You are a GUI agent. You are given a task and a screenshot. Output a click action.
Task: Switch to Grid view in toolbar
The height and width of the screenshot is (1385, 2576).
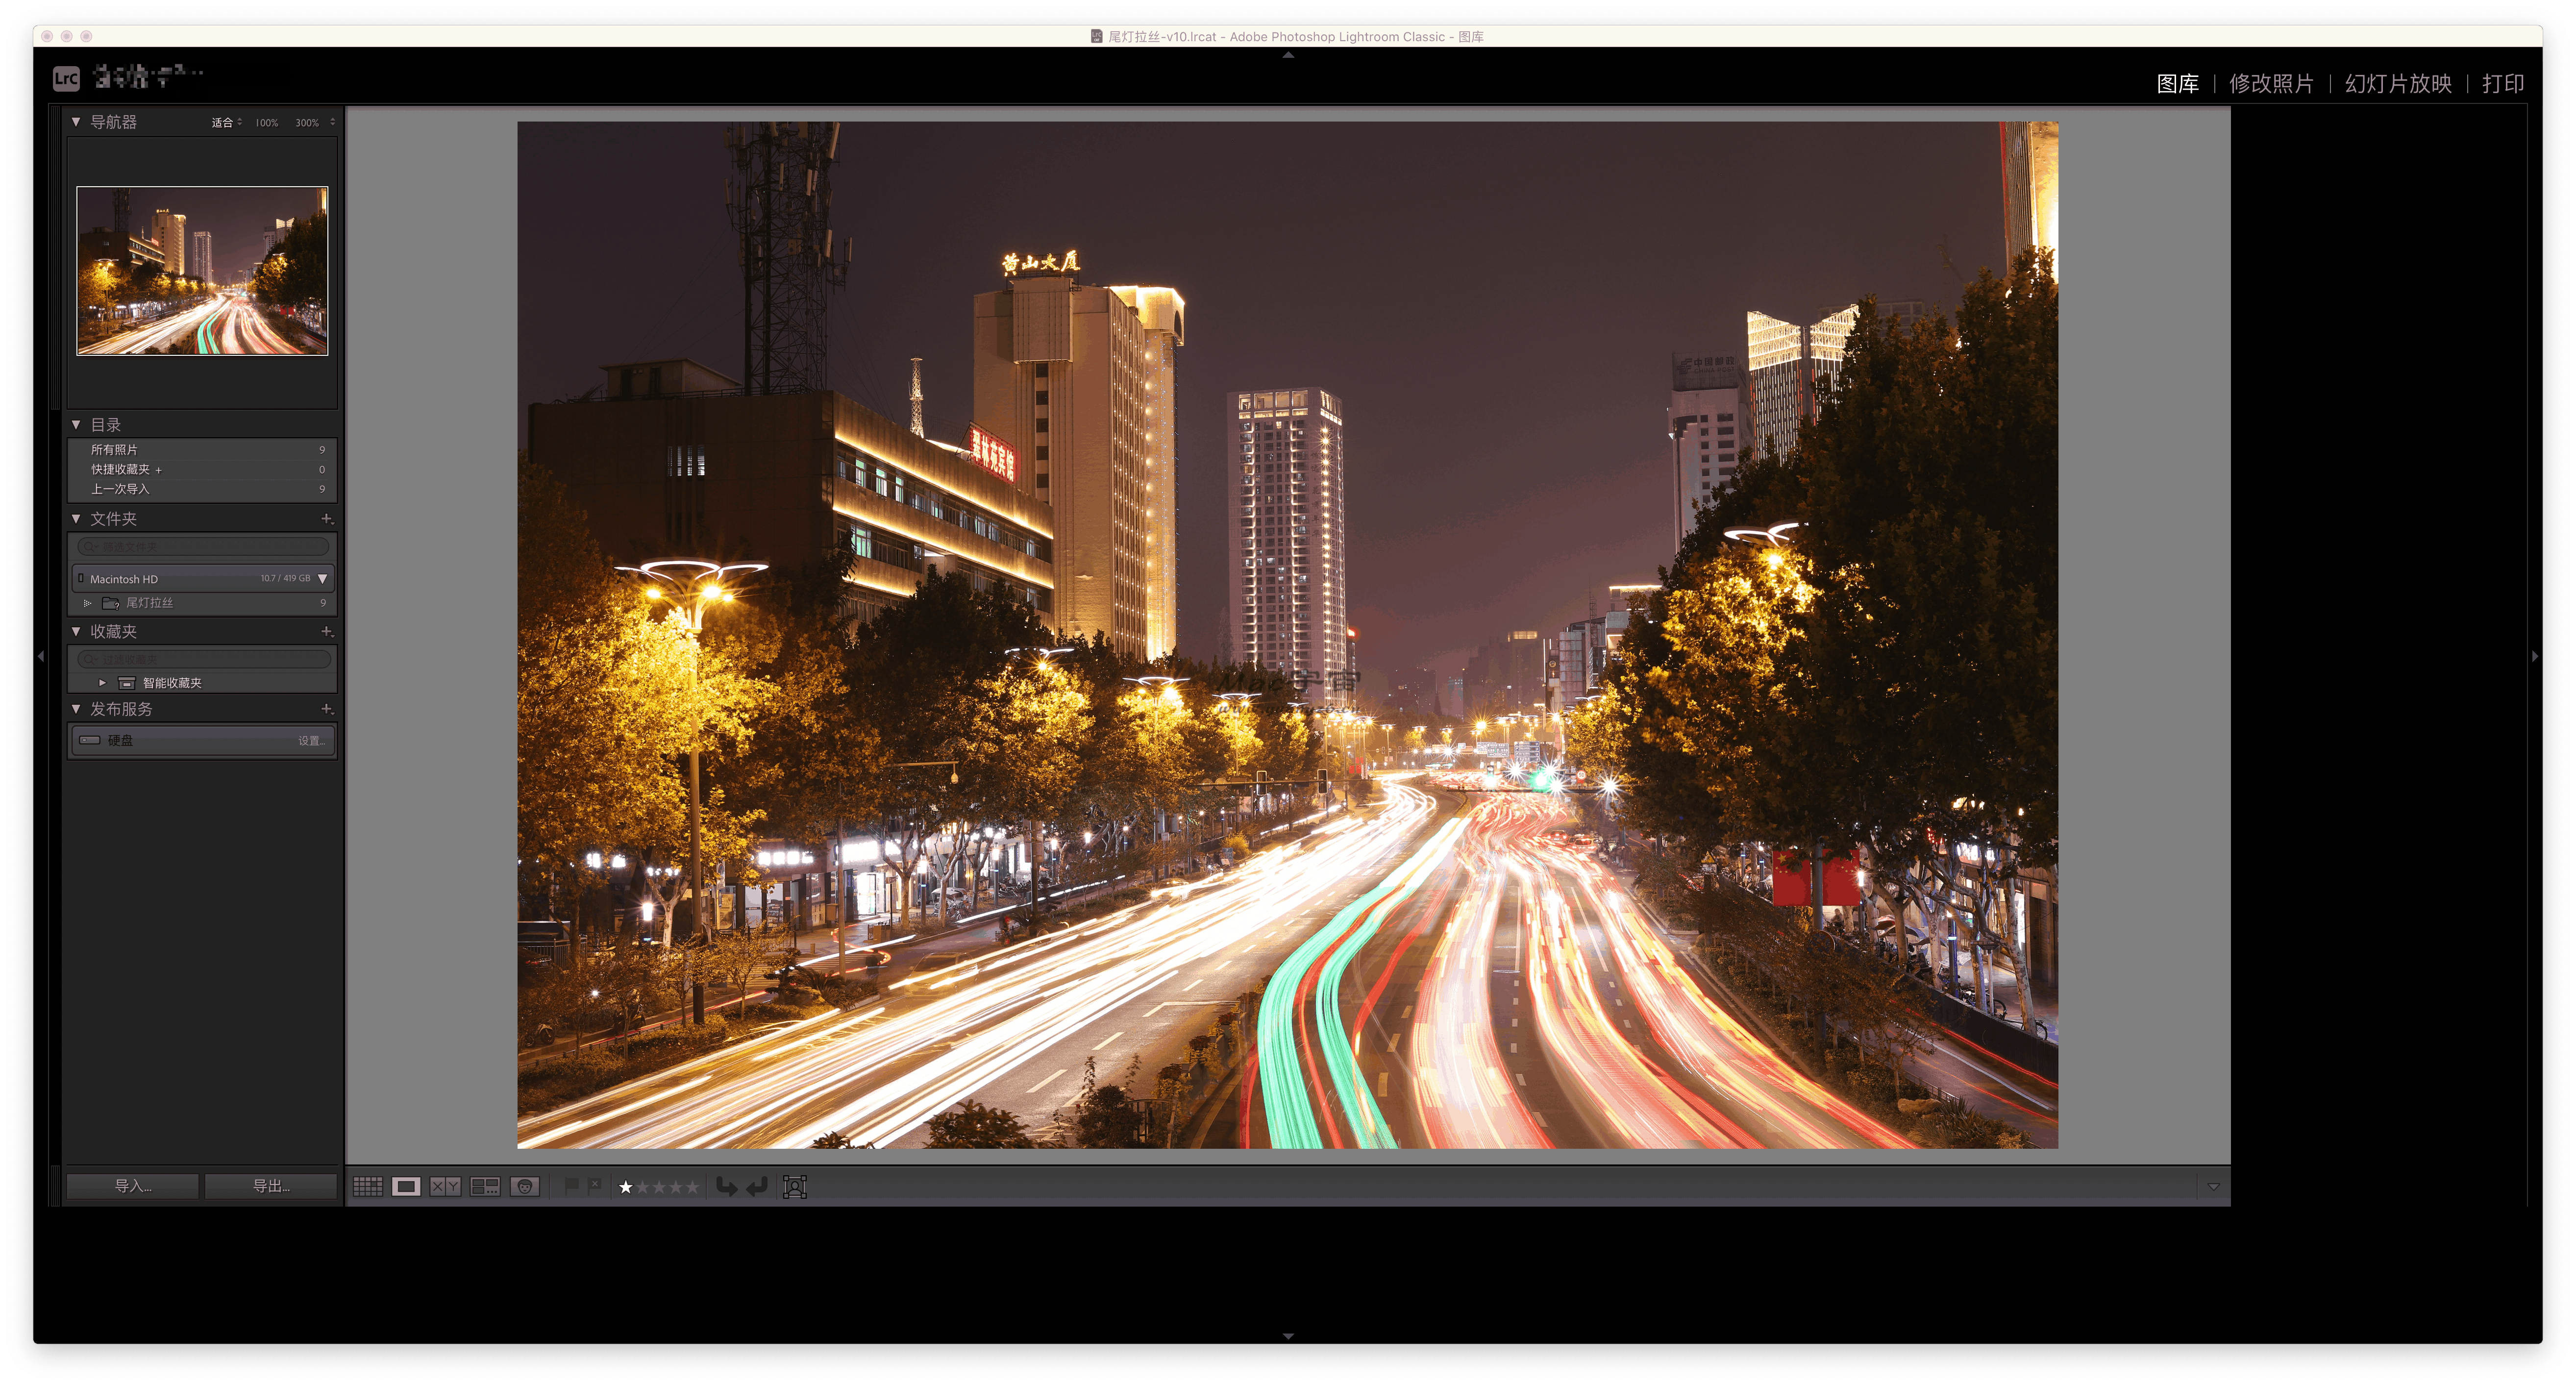(368, 1186)
